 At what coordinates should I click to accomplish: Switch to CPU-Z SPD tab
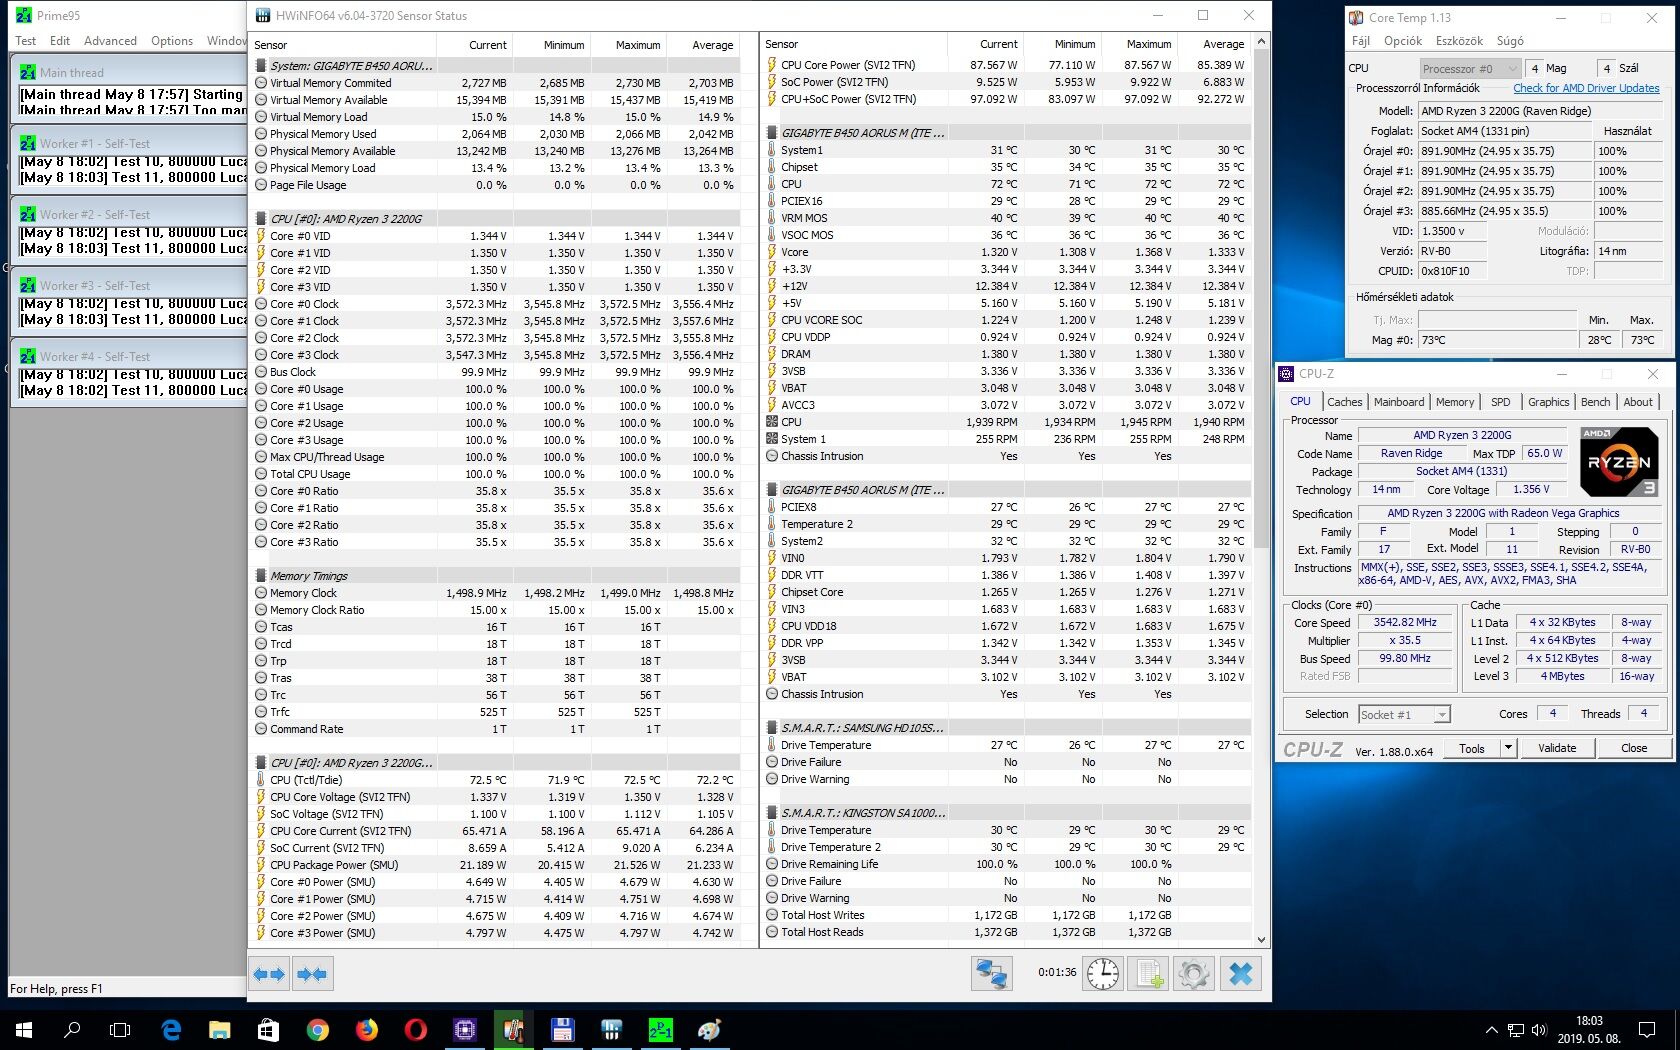pos(1501,402)
